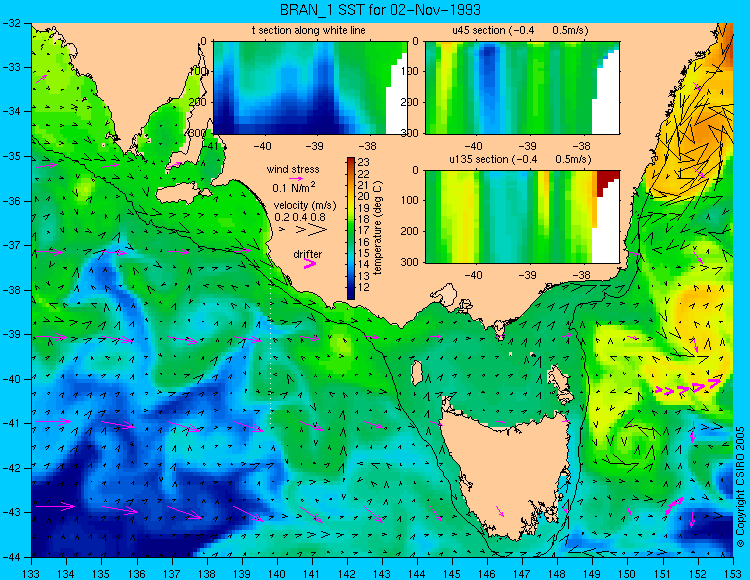Screen dimensions: 750x580
Task: Open the u135 section inset plot
Action: 522,217
